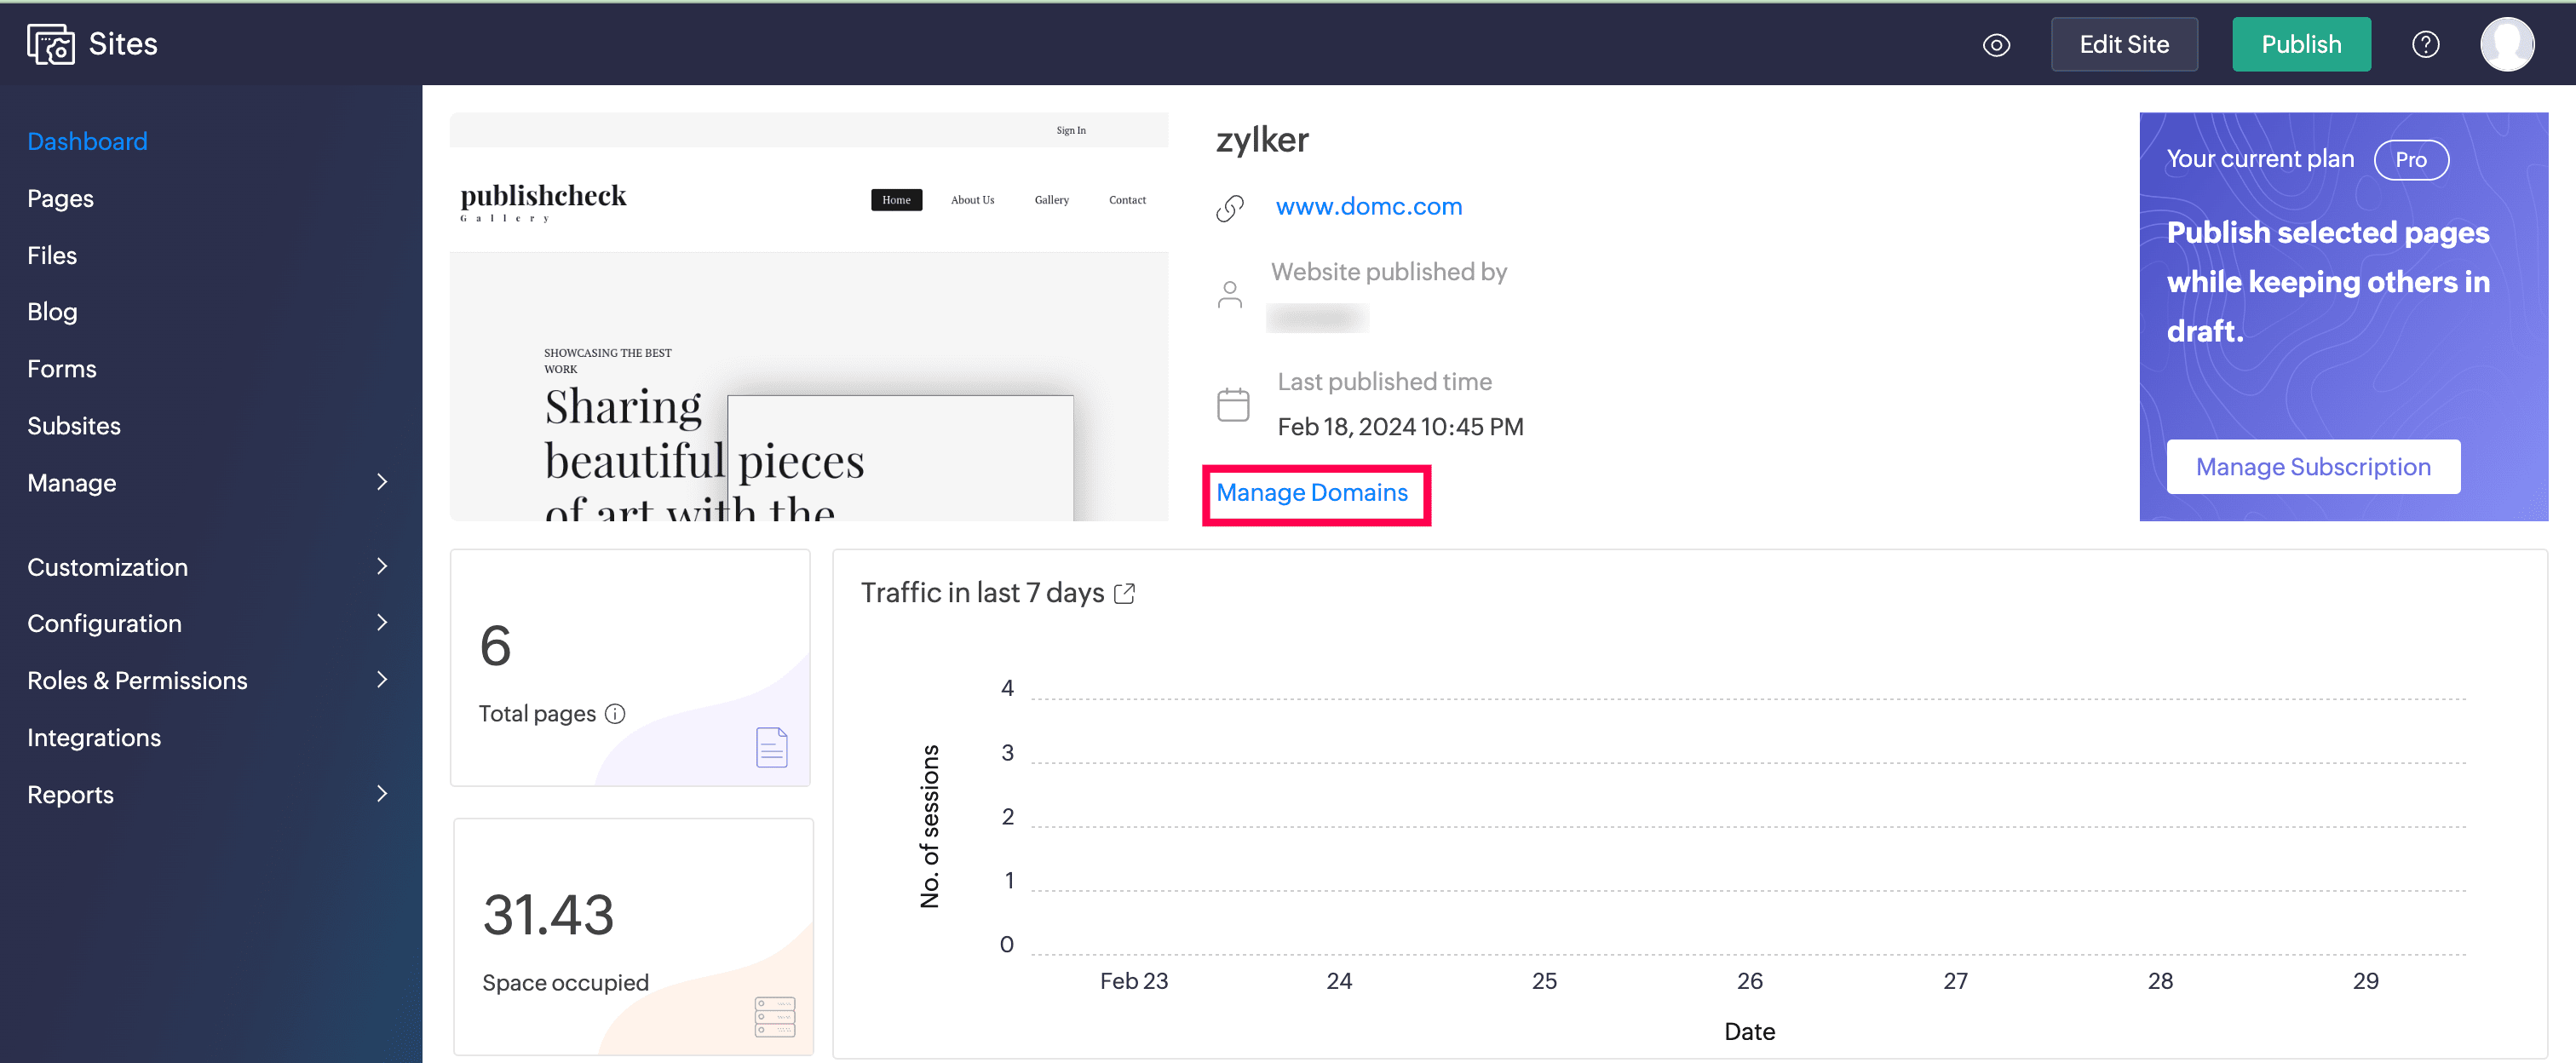Go to the Blog section
2576x1063 pixels.
point(52,312)
